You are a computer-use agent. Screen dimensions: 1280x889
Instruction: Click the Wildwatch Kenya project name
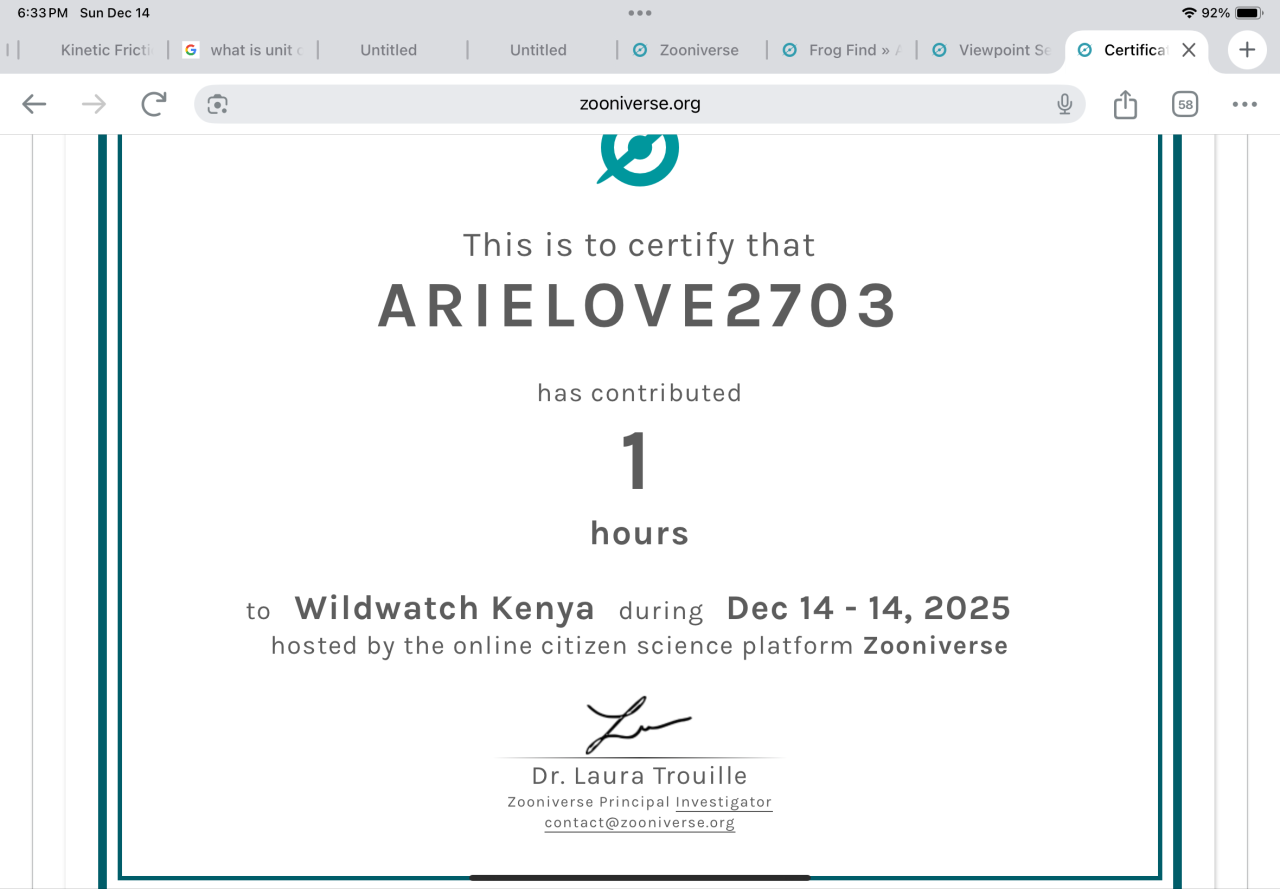(445, 608)
